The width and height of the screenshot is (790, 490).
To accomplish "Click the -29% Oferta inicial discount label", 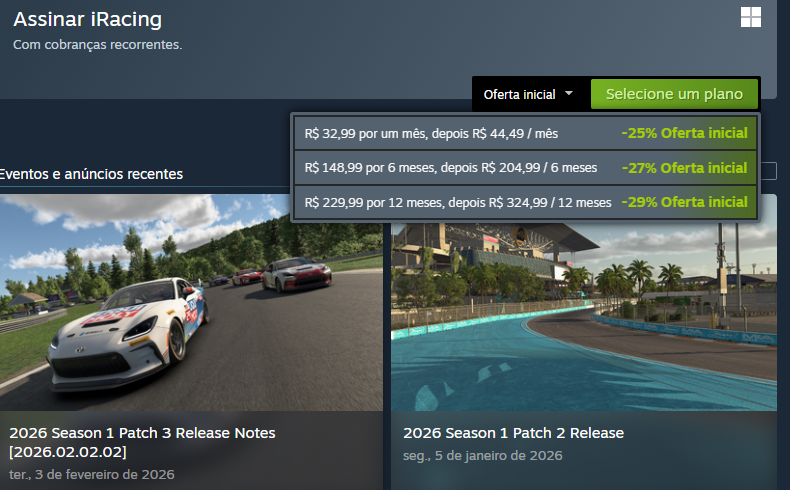I will (684, 202).
